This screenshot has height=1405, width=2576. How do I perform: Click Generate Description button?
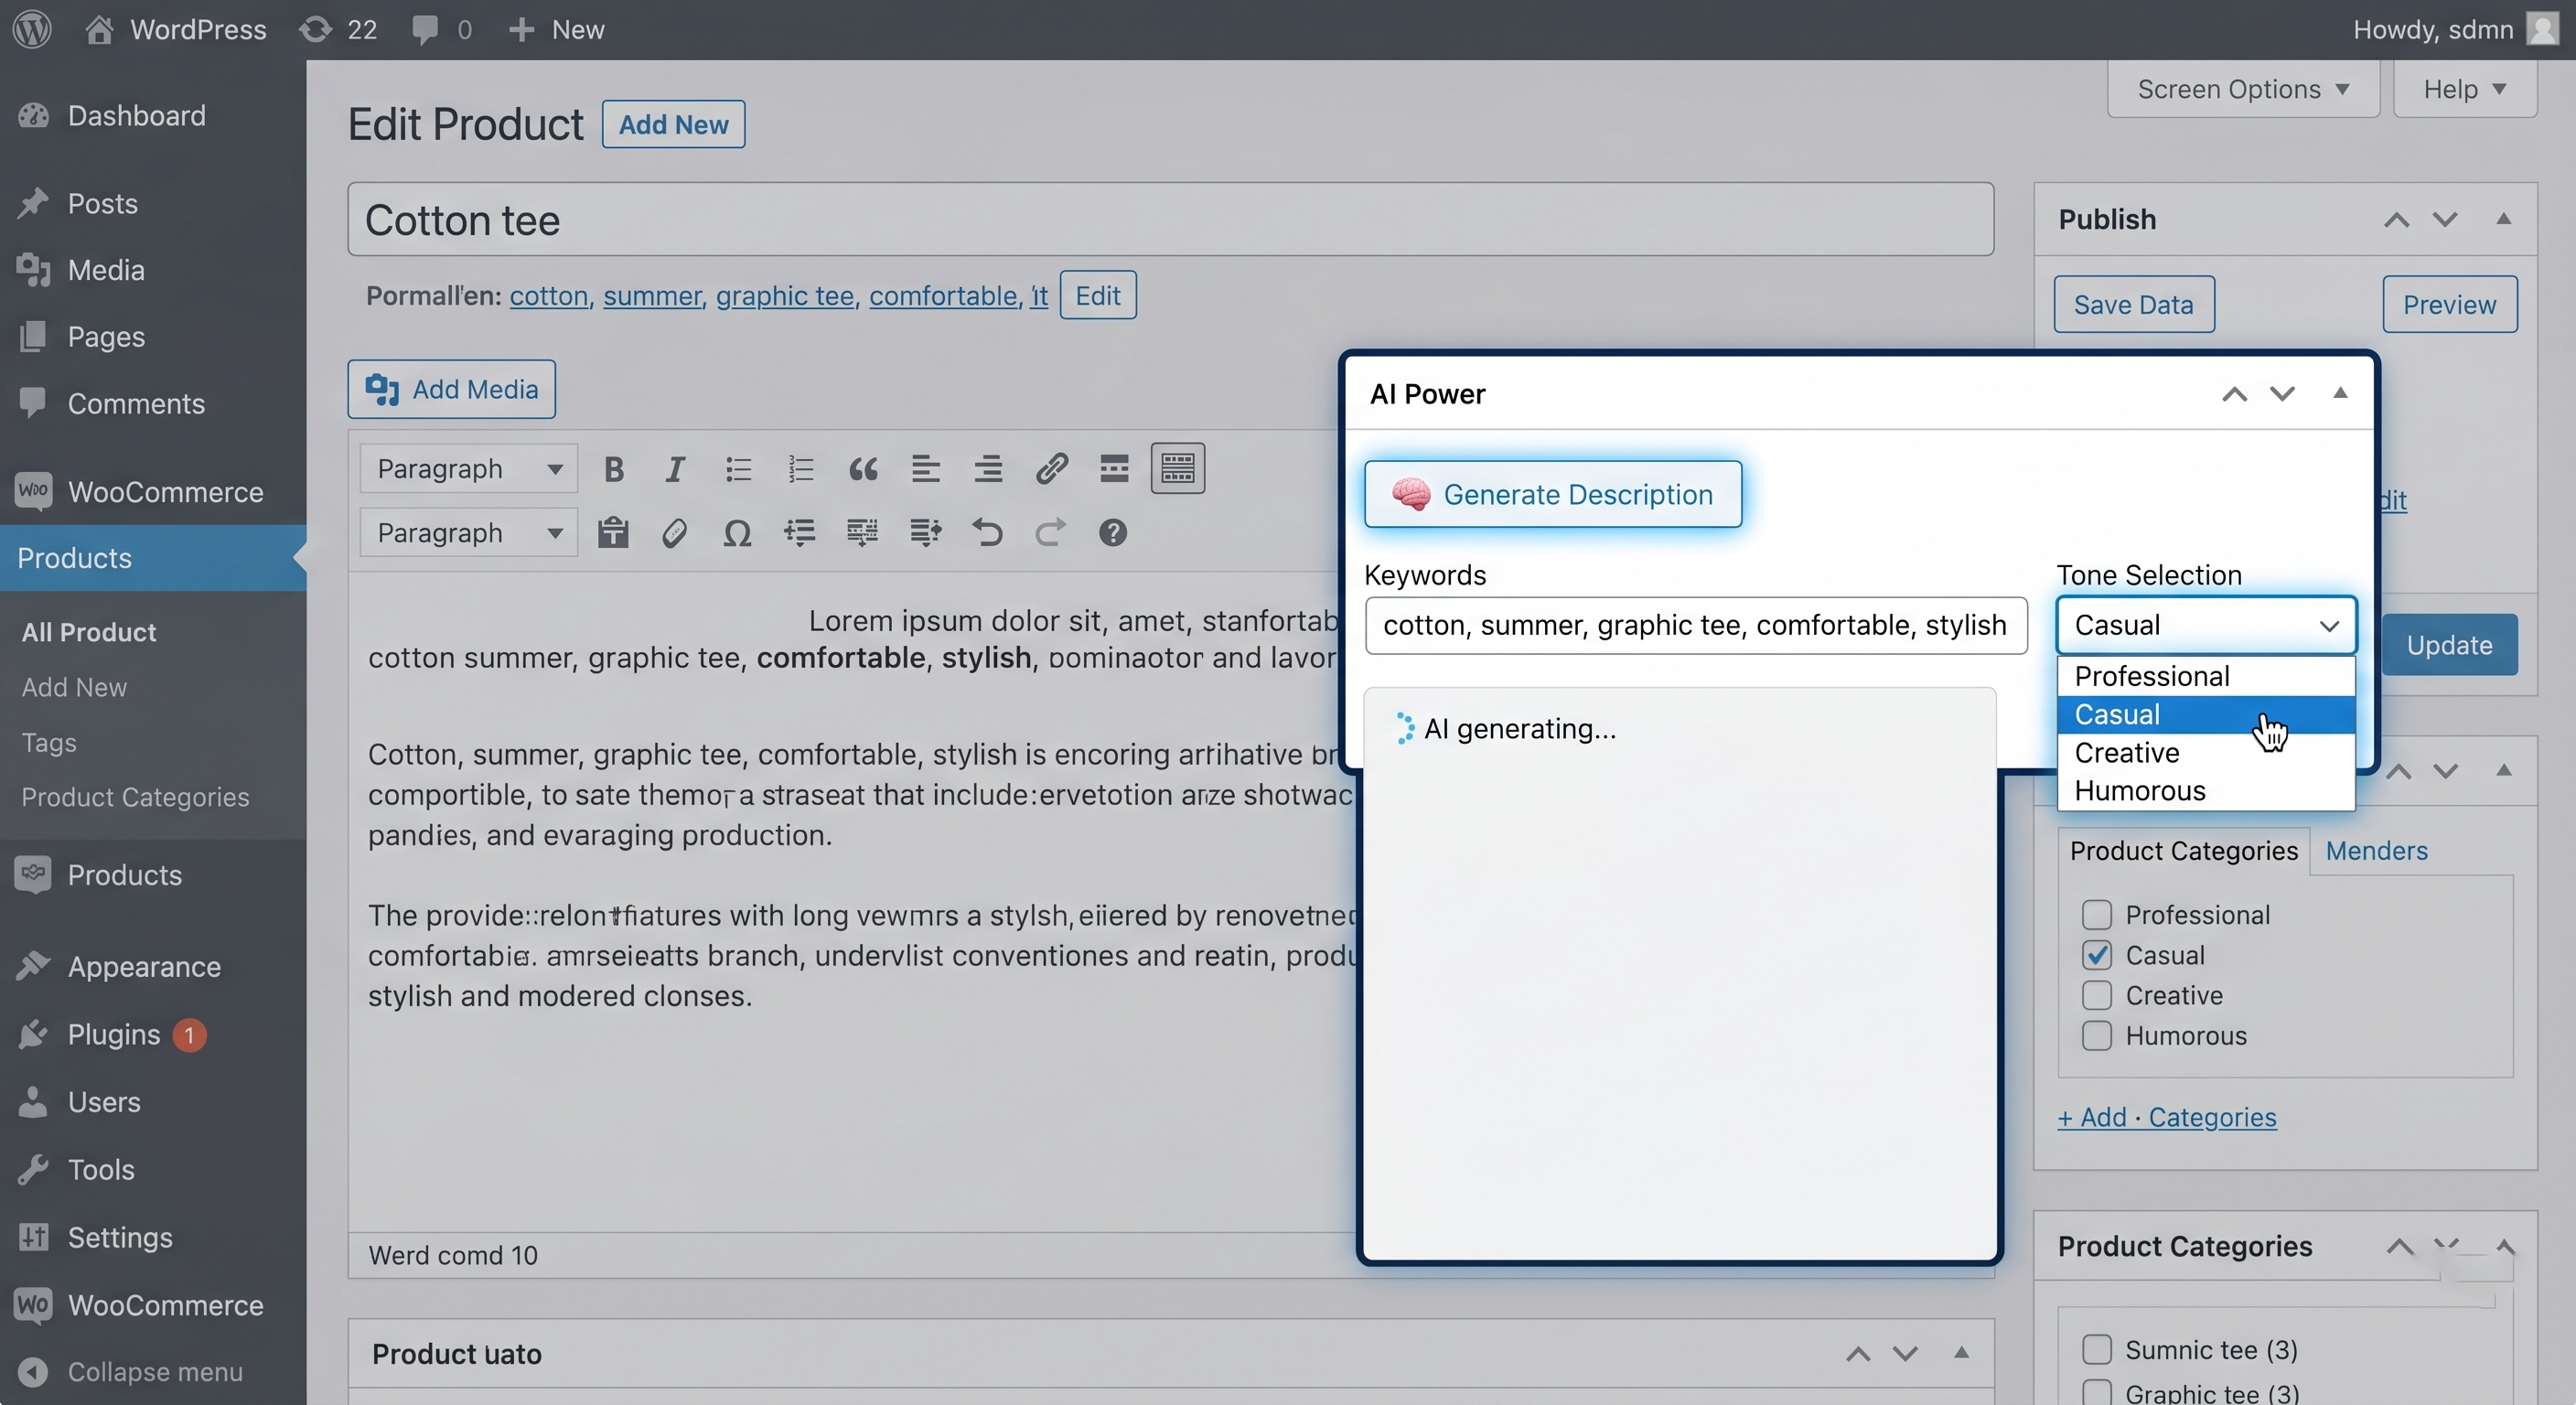point(1552,494)
